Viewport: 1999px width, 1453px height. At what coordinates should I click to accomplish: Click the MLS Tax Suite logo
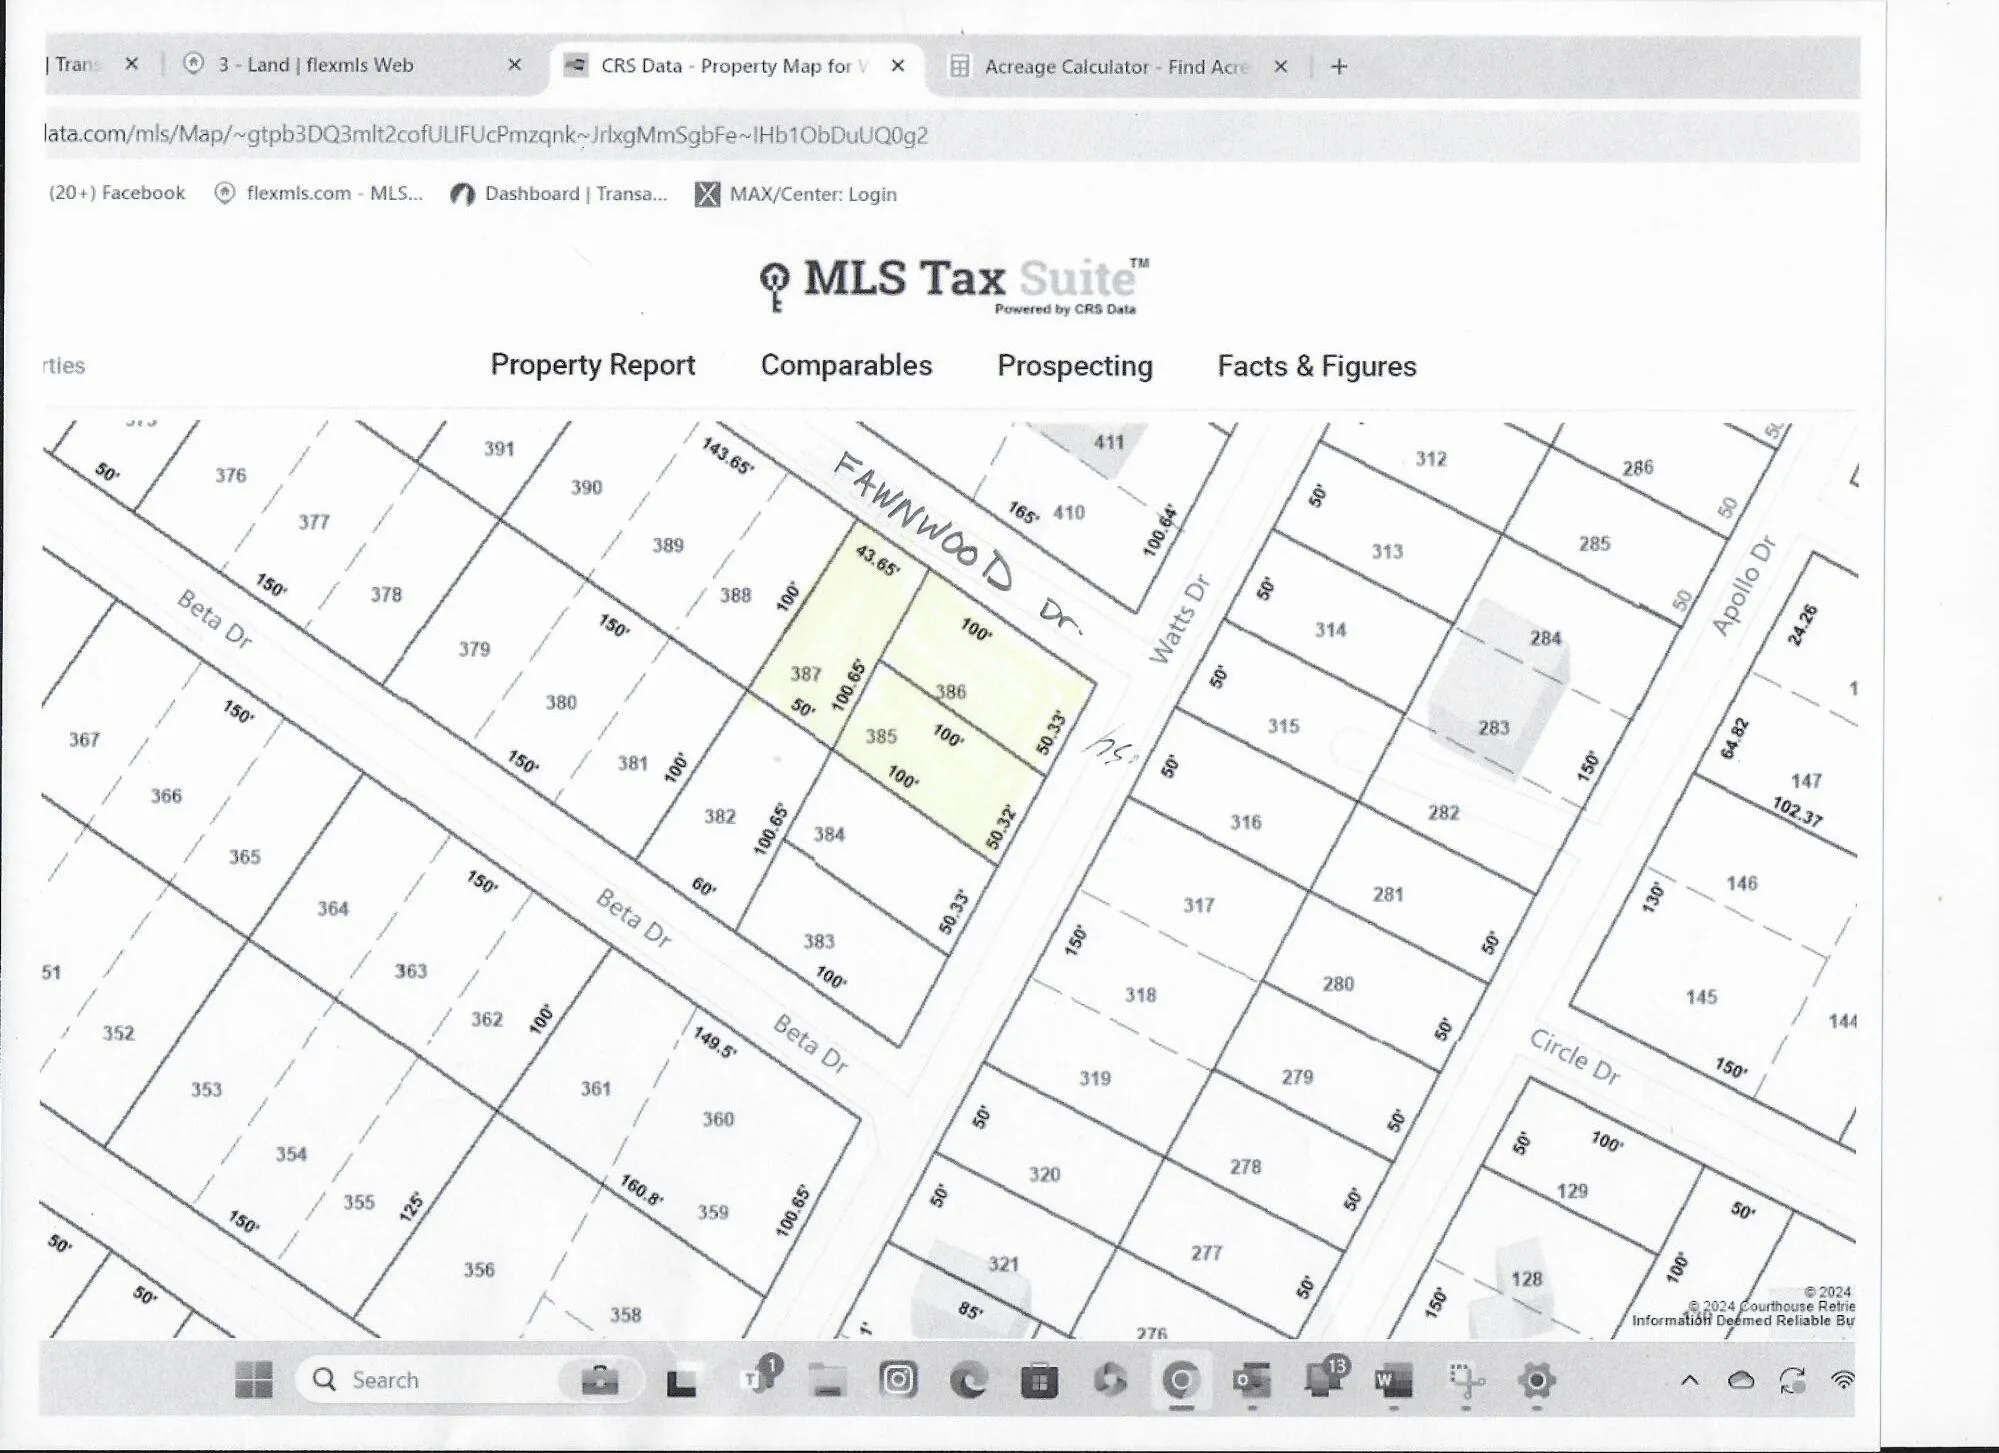[x=953, y=285]
